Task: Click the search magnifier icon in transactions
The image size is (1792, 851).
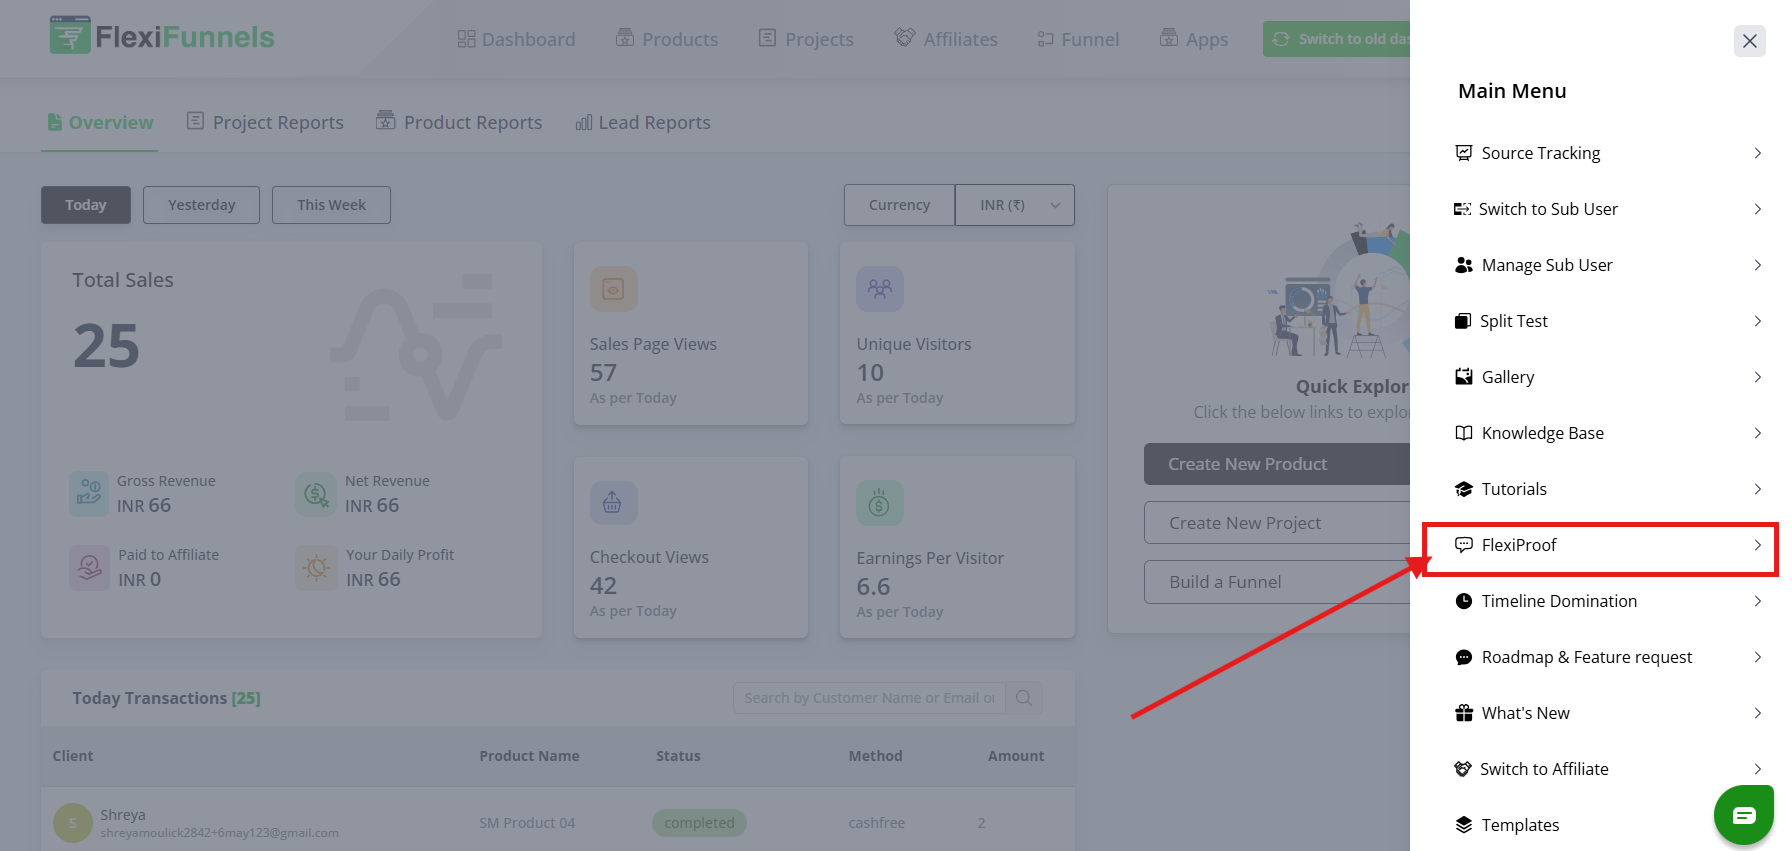Action: point(1024,698)
